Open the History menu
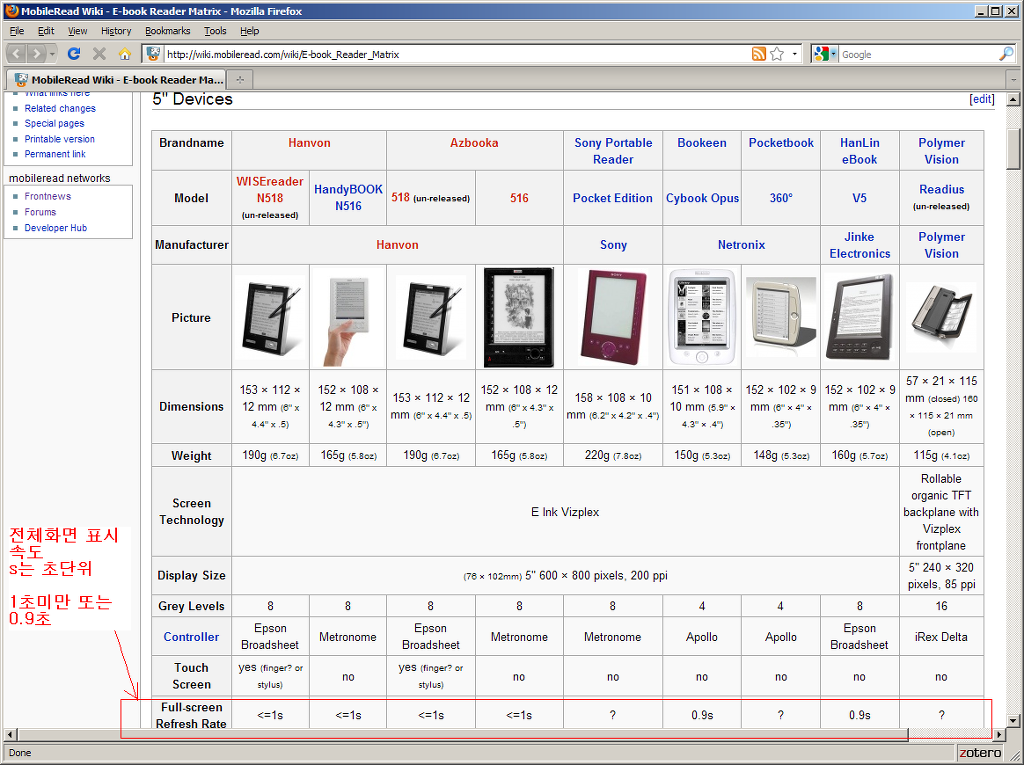Viewport: 1024px width, 765px height. coord(116,31)
